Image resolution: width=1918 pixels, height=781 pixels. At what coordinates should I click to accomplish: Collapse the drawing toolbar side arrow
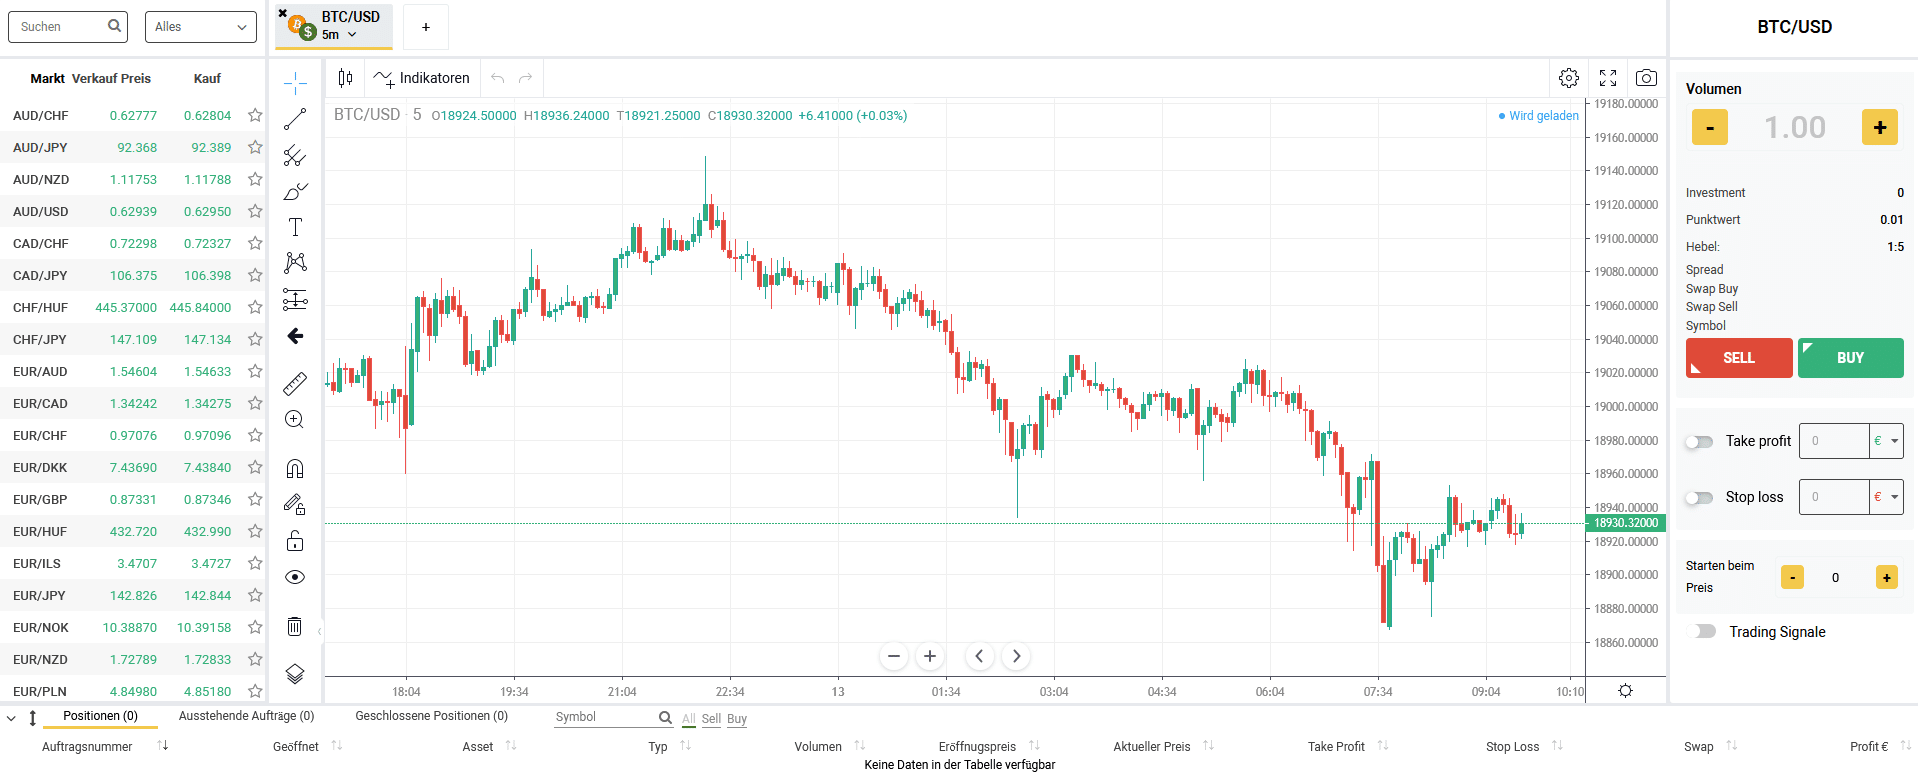pyautogui.click(x=319, y=631)
